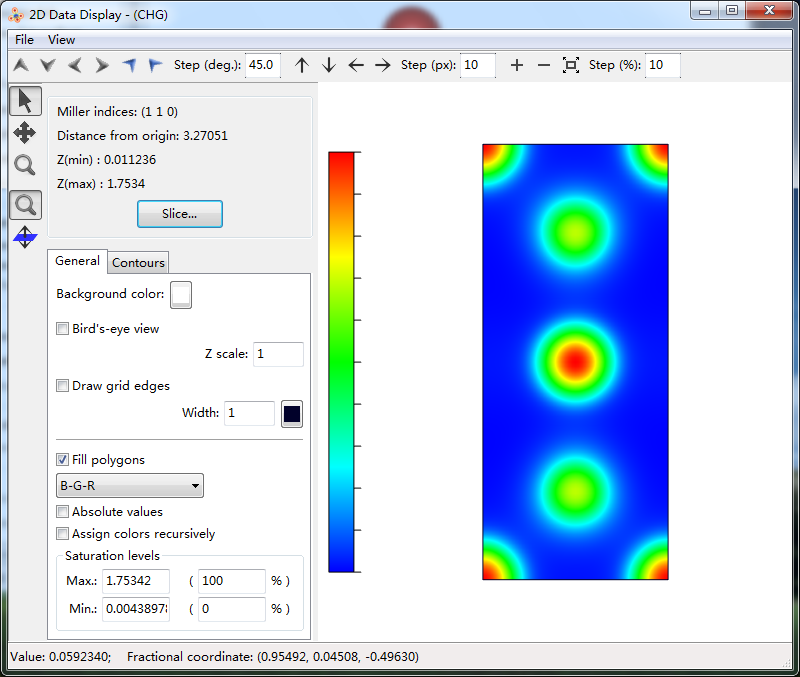This screenshot has height=677, width=800.
Task: Open the File menu
Action: click(x=24, y=40)
